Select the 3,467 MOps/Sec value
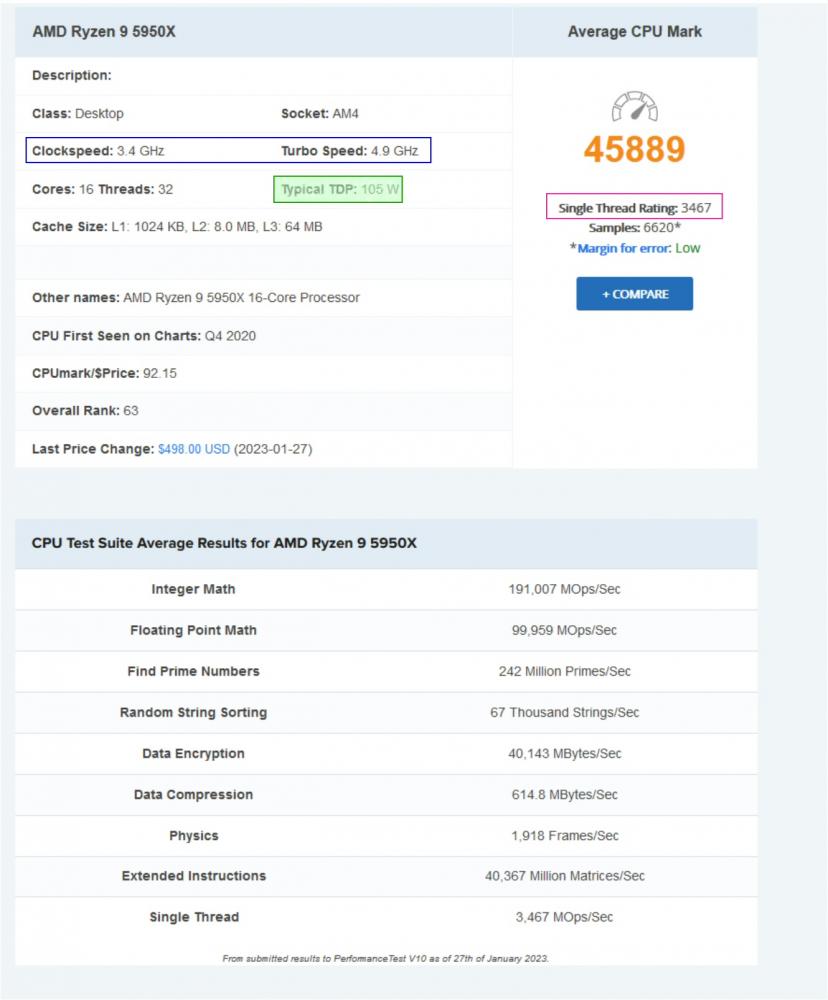828x1000 pixels. click(565, 917)
